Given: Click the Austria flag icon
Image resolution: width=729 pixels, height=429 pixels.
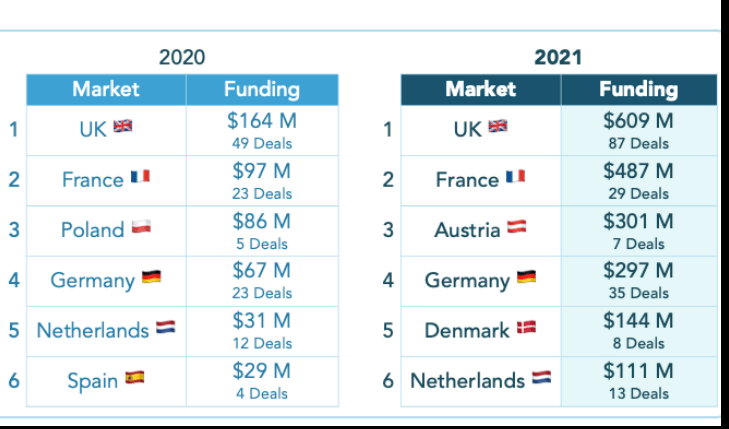Looking at the screenshot, I should click(x=518, y=228).
